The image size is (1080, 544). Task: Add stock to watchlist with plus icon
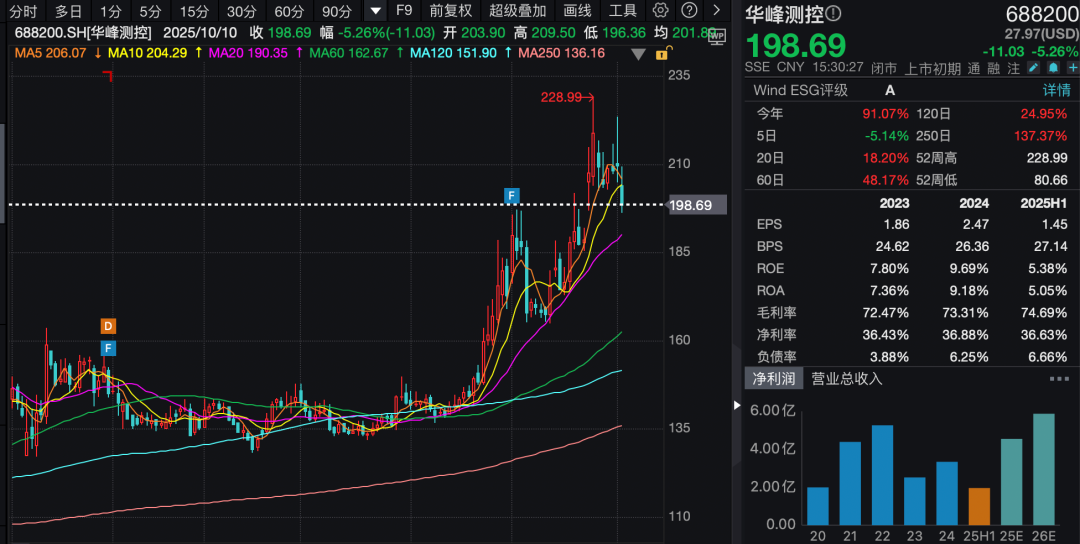(x=1071, y=68)
